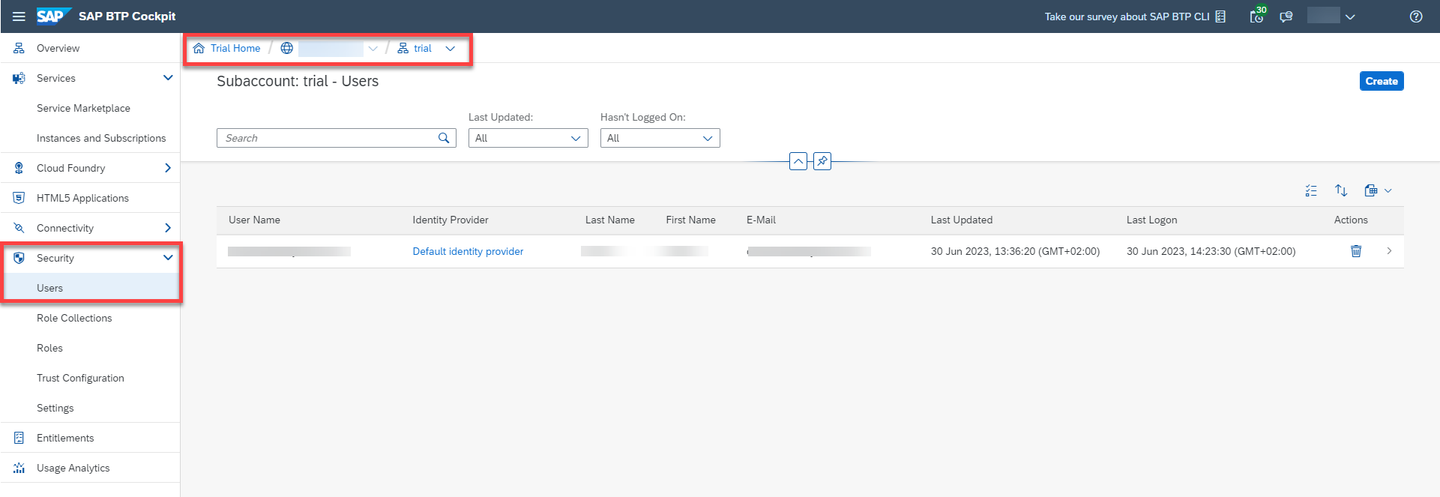Open the Last Updated filter dropdown
Image resolution: width=1440 pixels, height=497 pixels.
[528, 138]
